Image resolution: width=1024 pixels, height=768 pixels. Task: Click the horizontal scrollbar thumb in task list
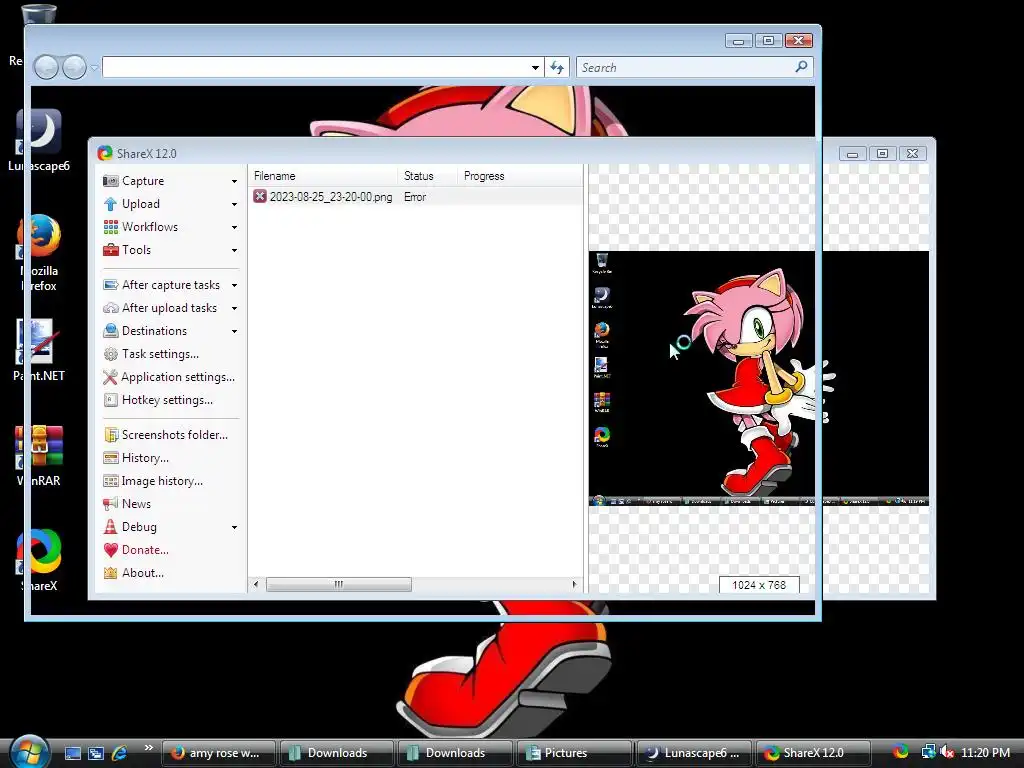(x=338, y=584)
